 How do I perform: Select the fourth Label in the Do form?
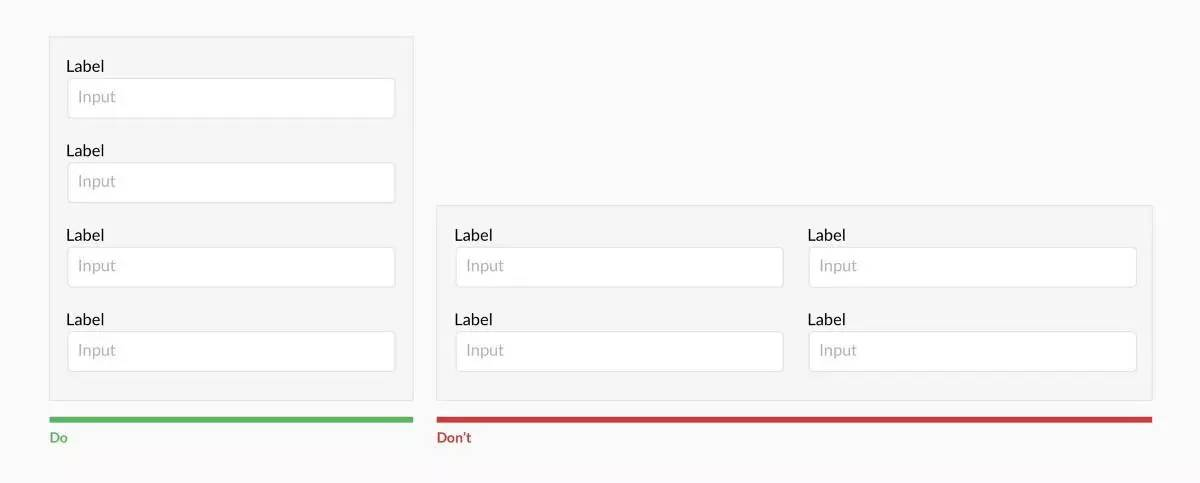(85, 319)
